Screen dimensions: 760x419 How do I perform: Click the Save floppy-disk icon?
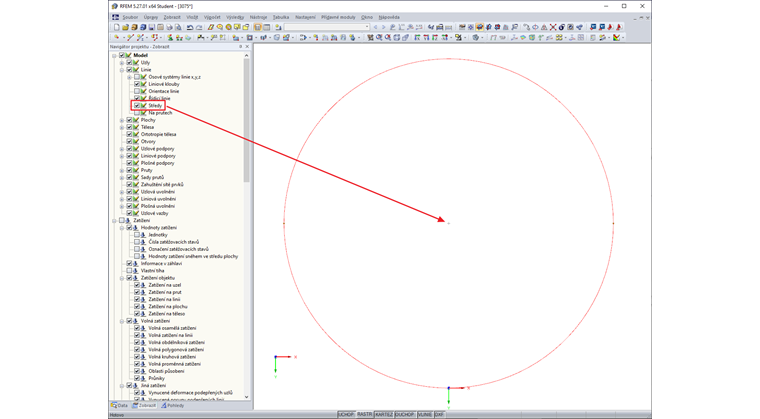[152, 27]
